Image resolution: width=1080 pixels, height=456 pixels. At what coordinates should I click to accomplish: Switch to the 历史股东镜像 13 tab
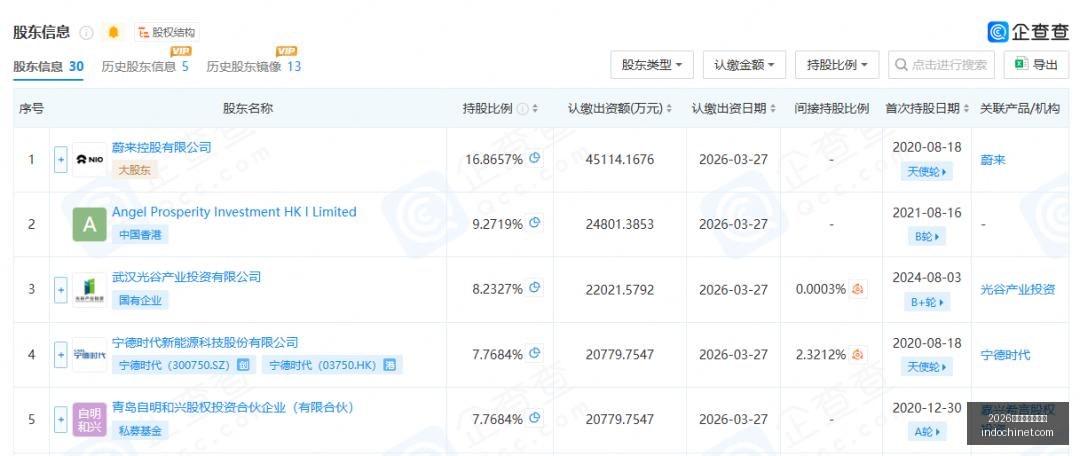pyautogui.click(x=253, y=67)
